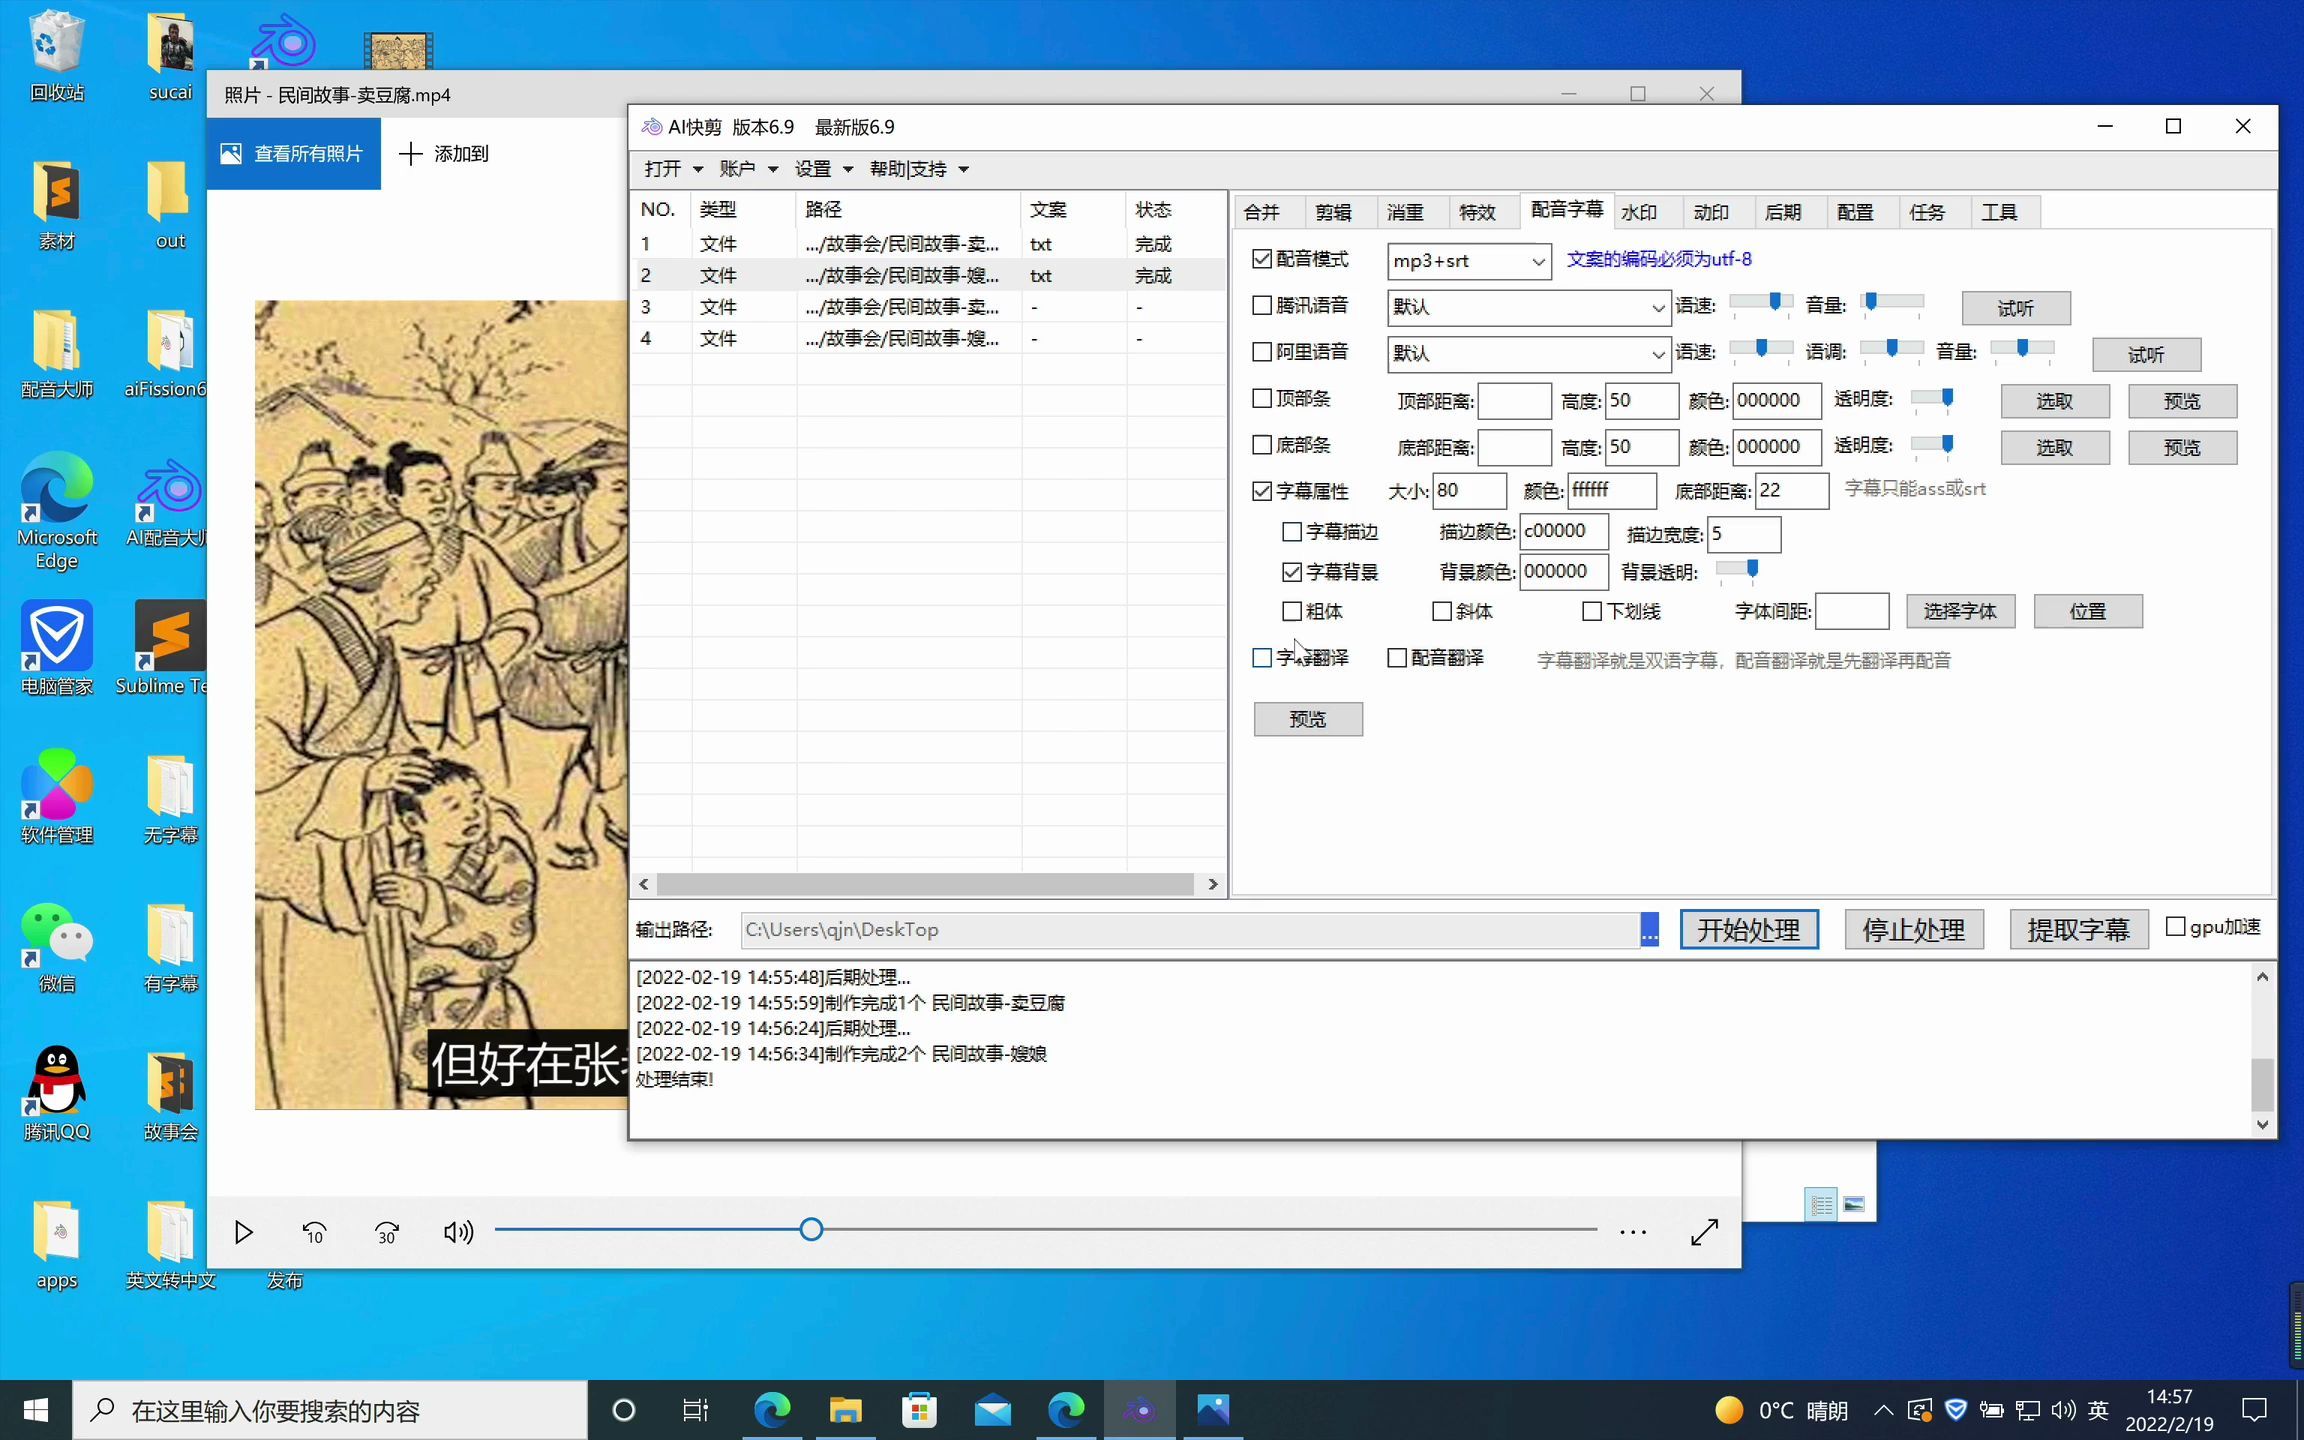Open the 英文转中文 folder
2304x1440 pixels.
[170, 1243]
